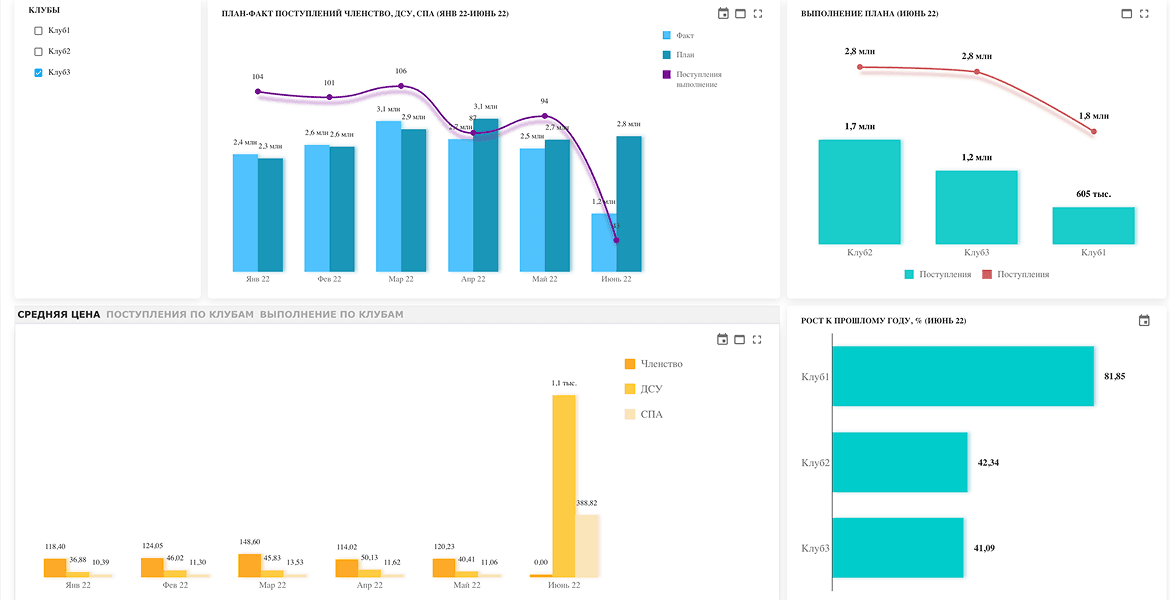
Task: Enable the Клуб1 checkbox
Action: [39, 31]
